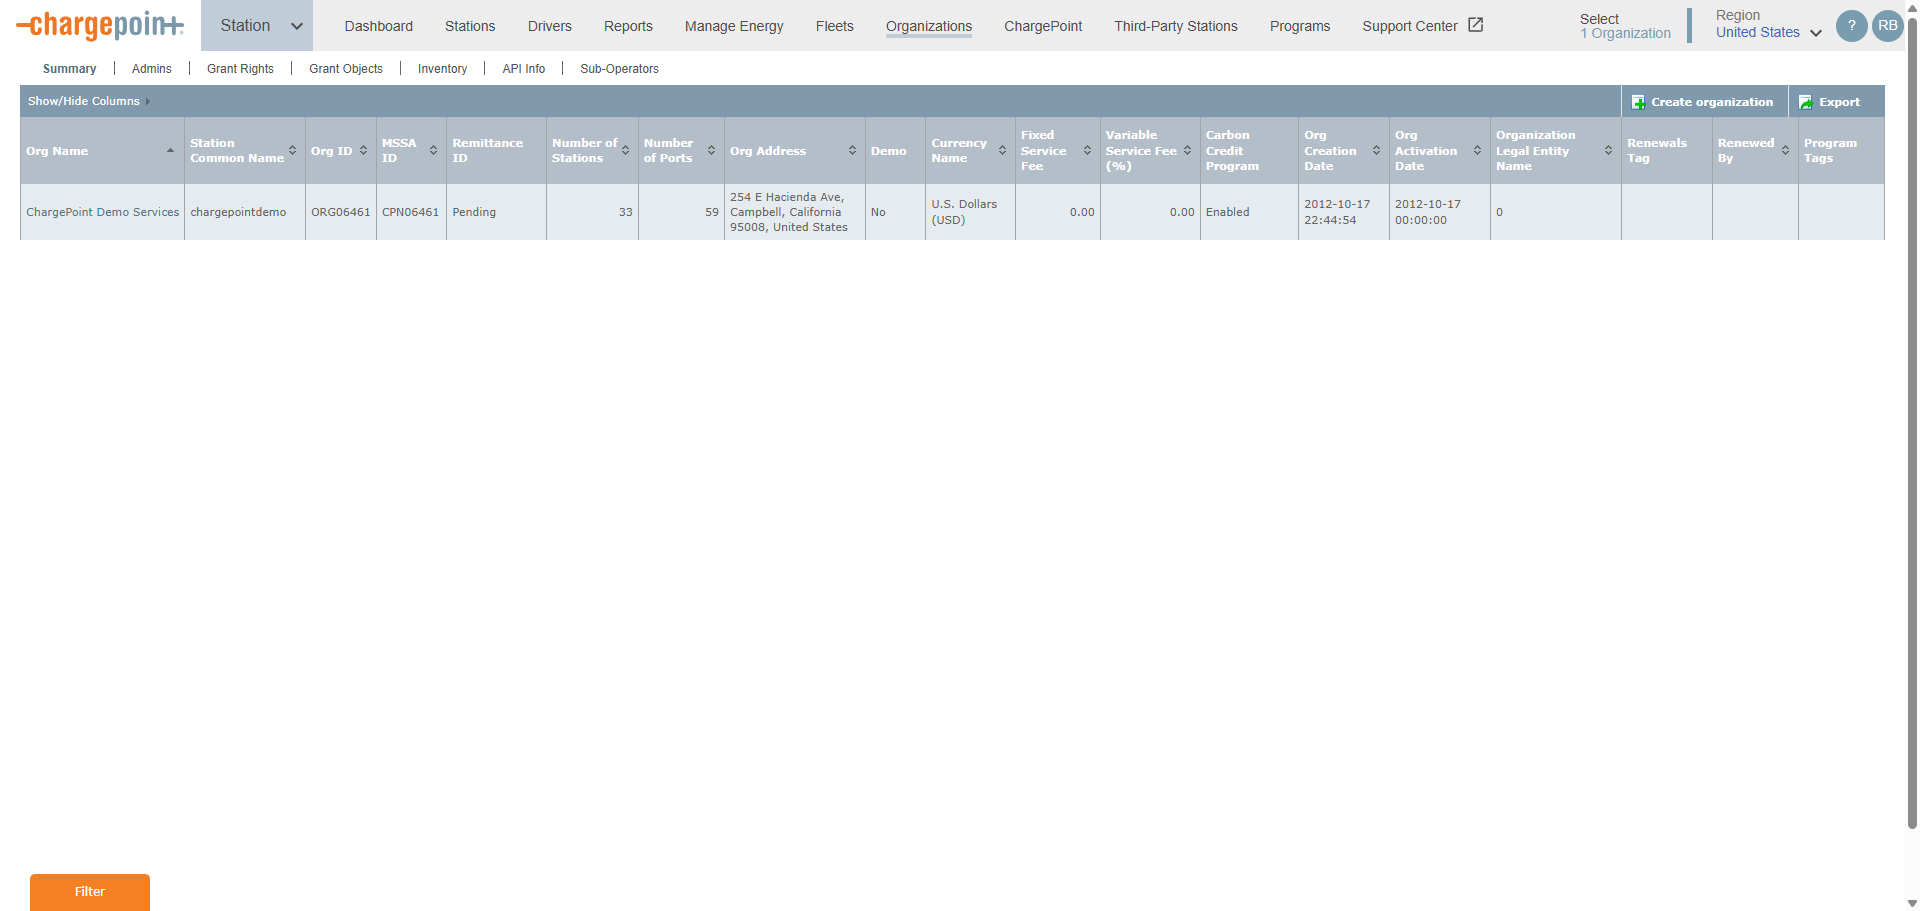The width and height of the screenshot is (1920, 911).
Task: Click the Export sheet icon
Action: 1806,102
